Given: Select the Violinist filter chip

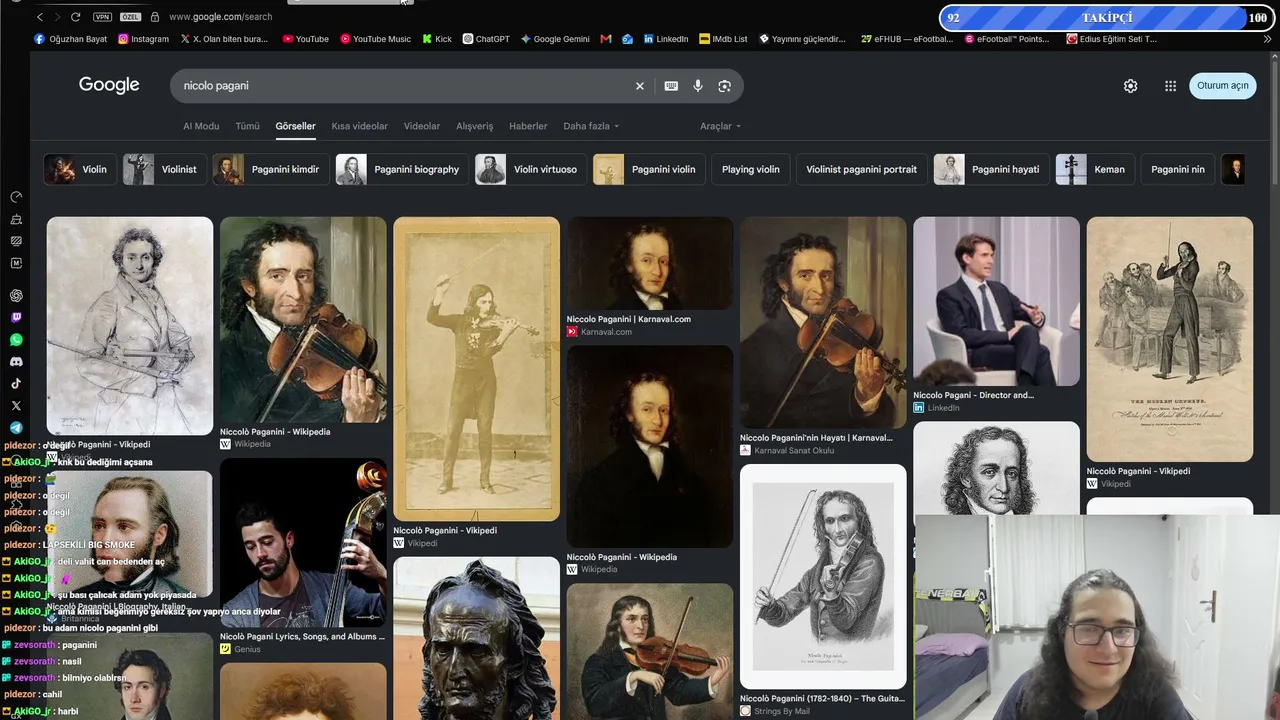Looking at the screenshot, I should [165, 169].
